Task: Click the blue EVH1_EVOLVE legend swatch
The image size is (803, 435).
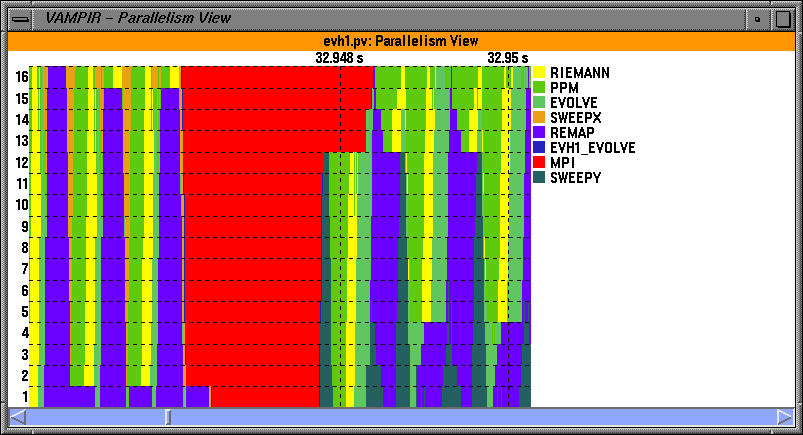Action: [539, 147]
